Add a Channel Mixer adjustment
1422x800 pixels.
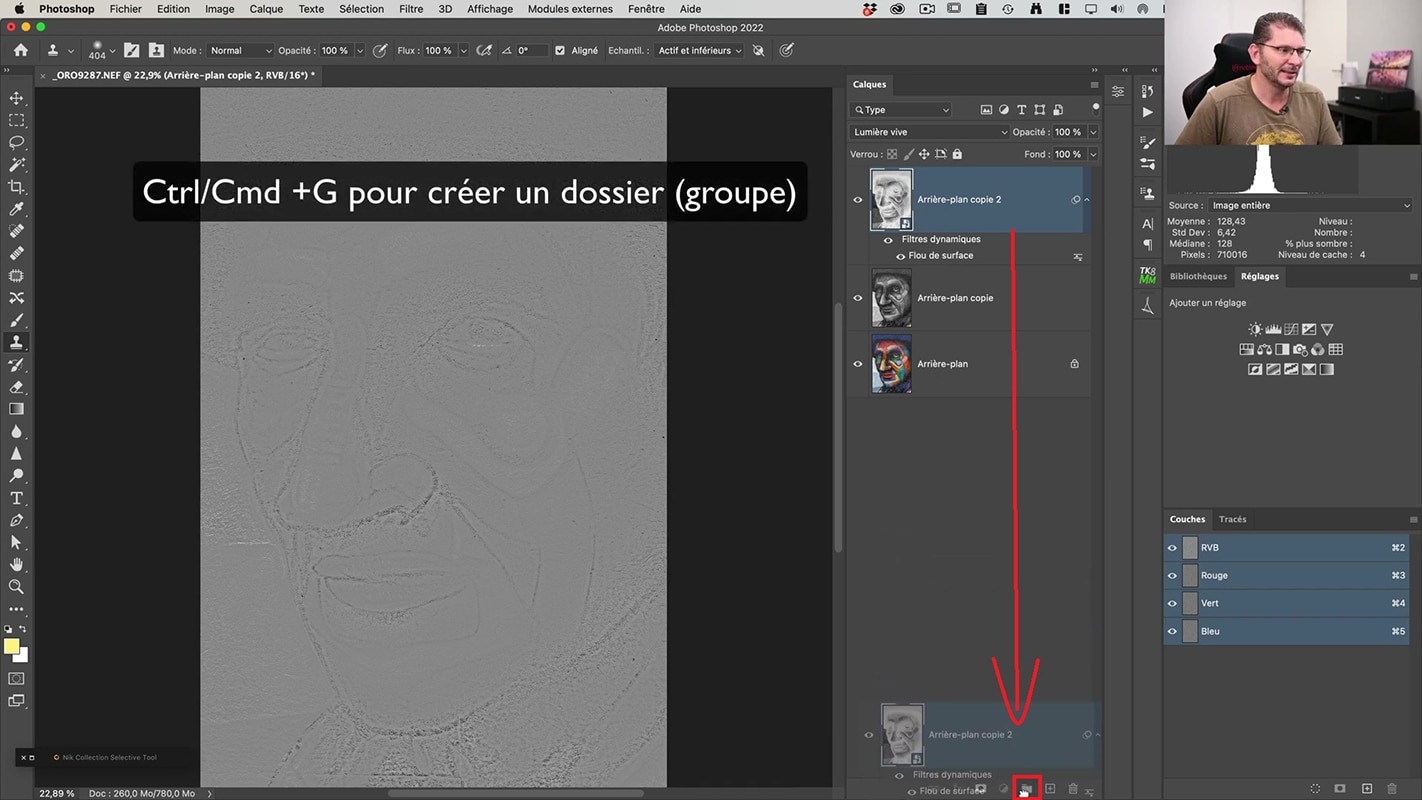coord(1318,349)
